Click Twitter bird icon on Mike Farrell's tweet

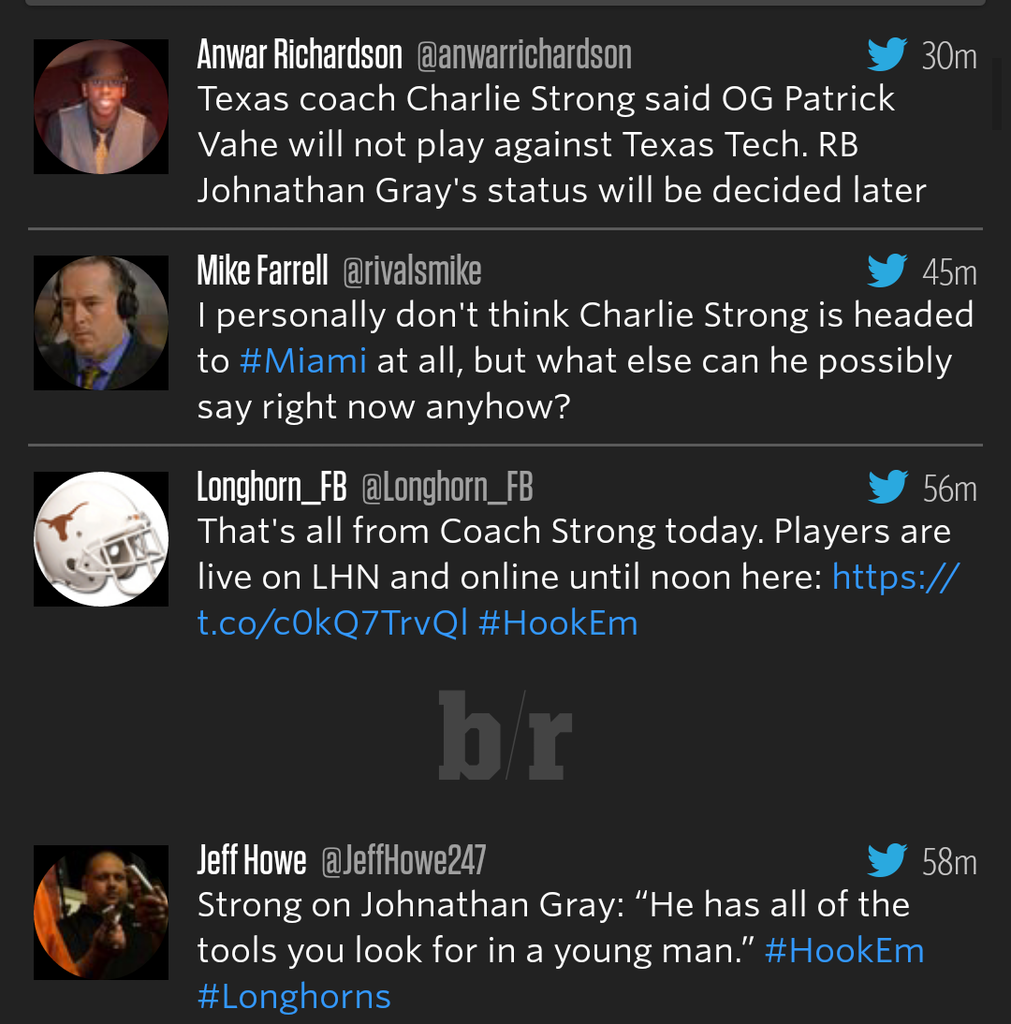coord(886,270)
